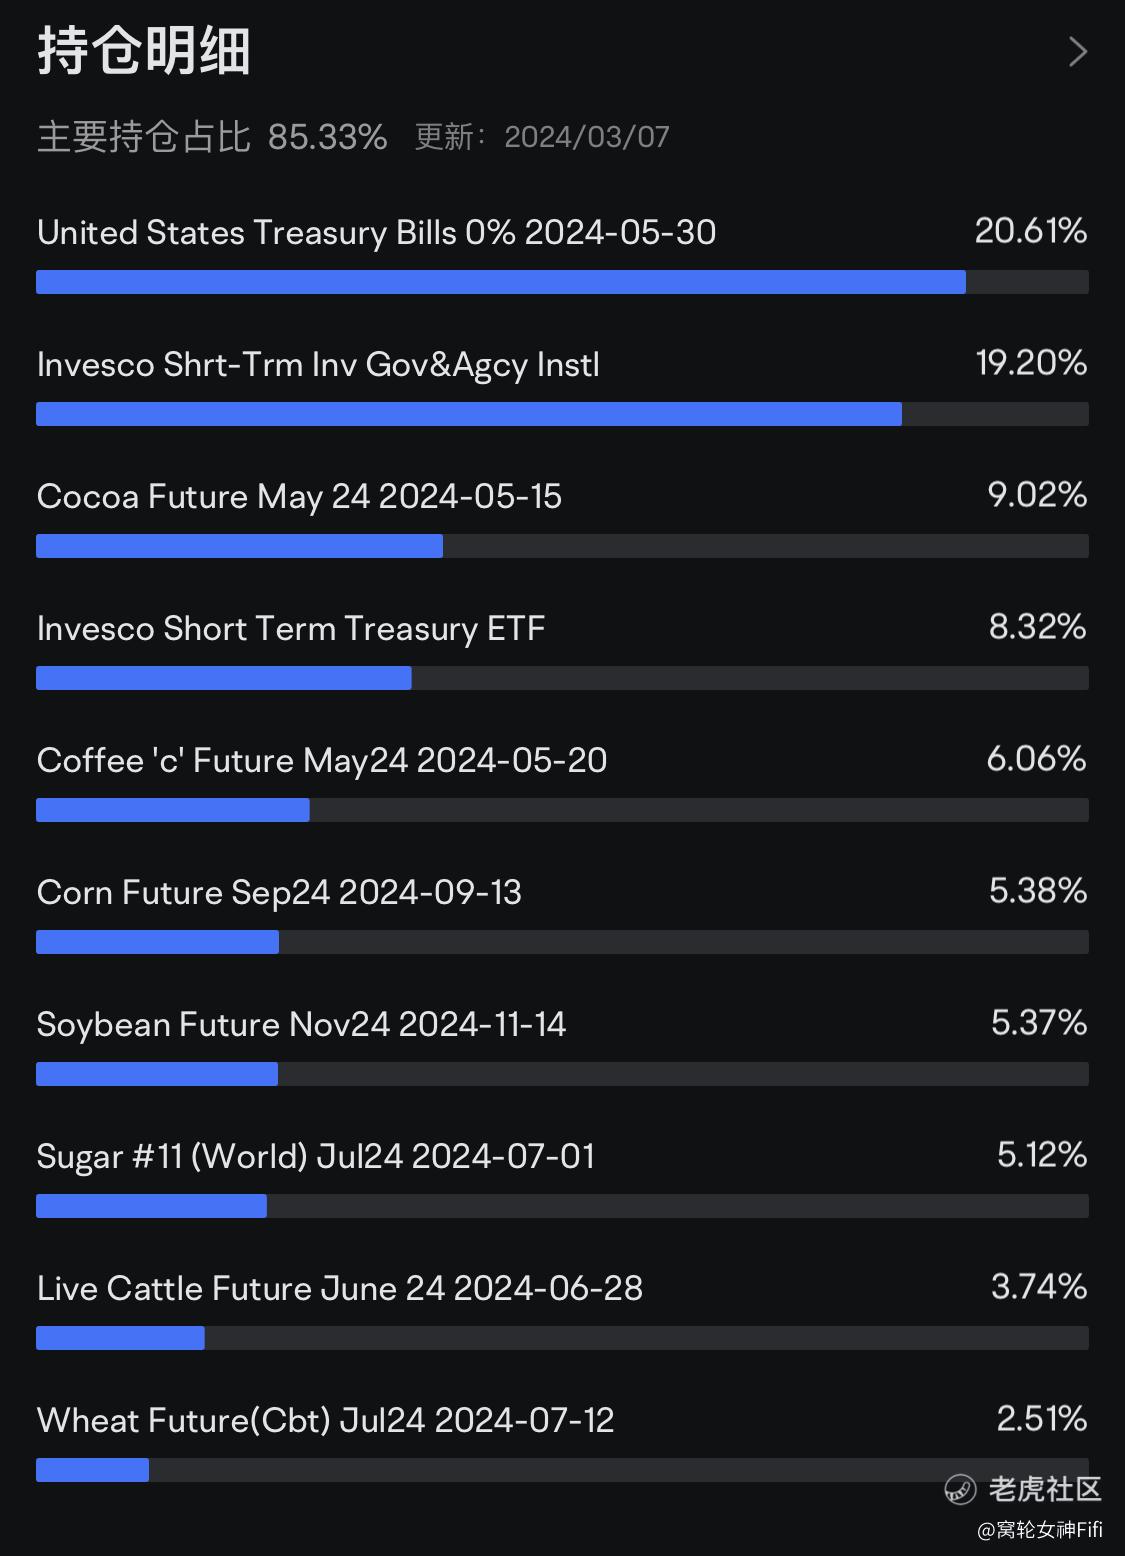Select United States Treasury Bills holding
Viewport: 1125px width, 1556px height.
(376, 233)
